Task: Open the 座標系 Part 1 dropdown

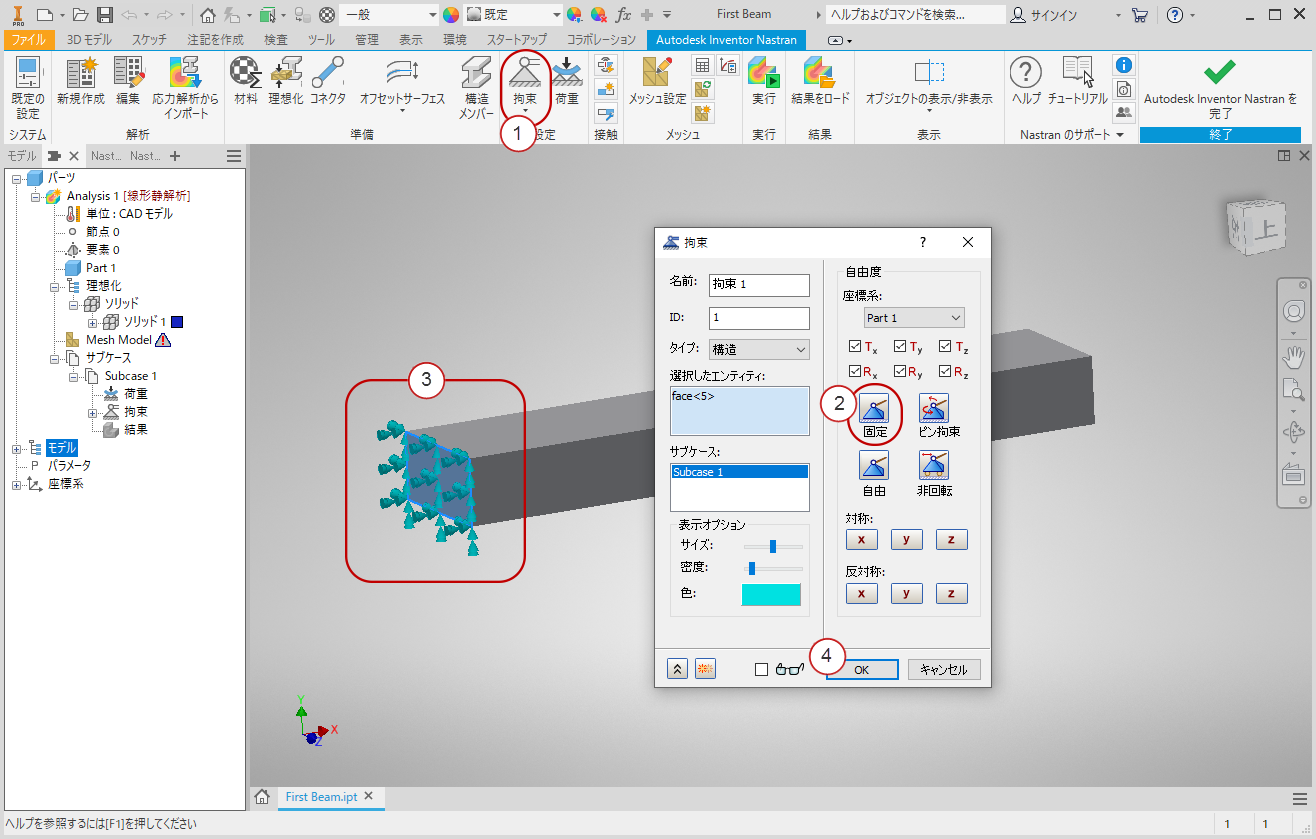Action: click(914, 318)
